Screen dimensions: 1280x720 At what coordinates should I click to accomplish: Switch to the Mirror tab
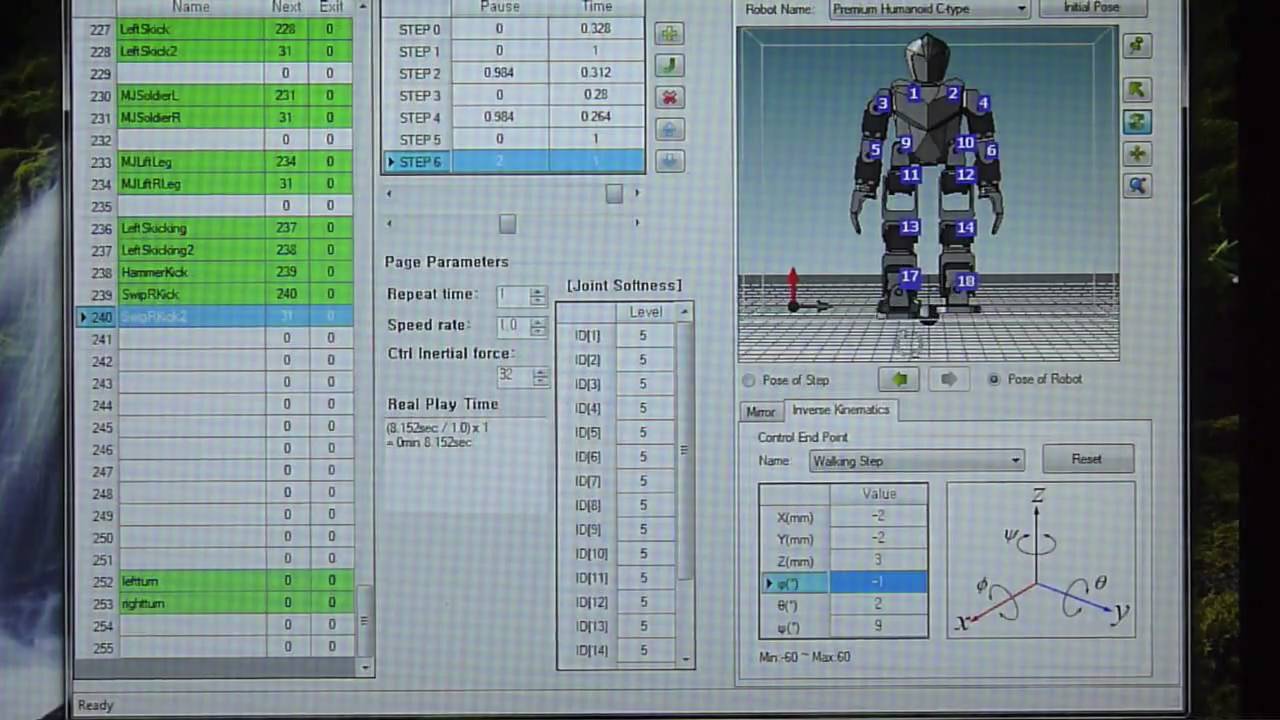tap(760, 412)
